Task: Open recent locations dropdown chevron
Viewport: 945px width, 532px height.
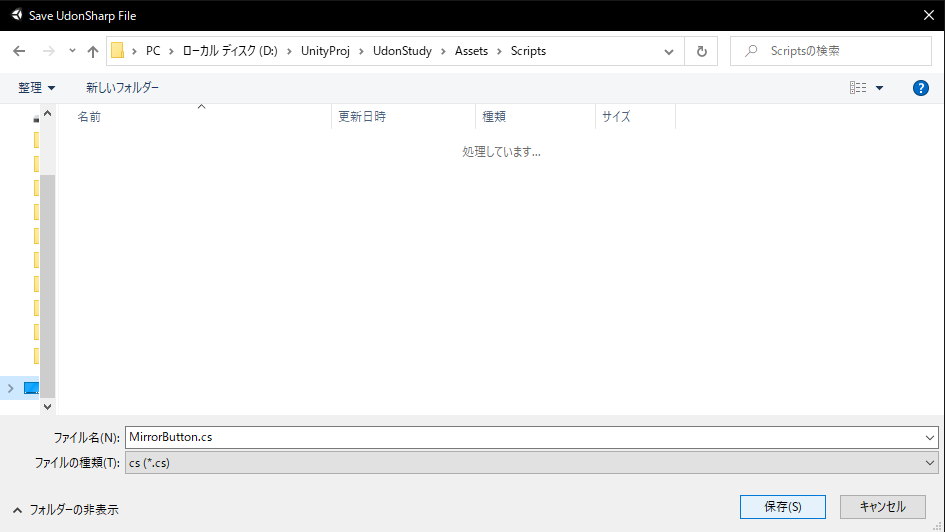Action: point(72,51)
